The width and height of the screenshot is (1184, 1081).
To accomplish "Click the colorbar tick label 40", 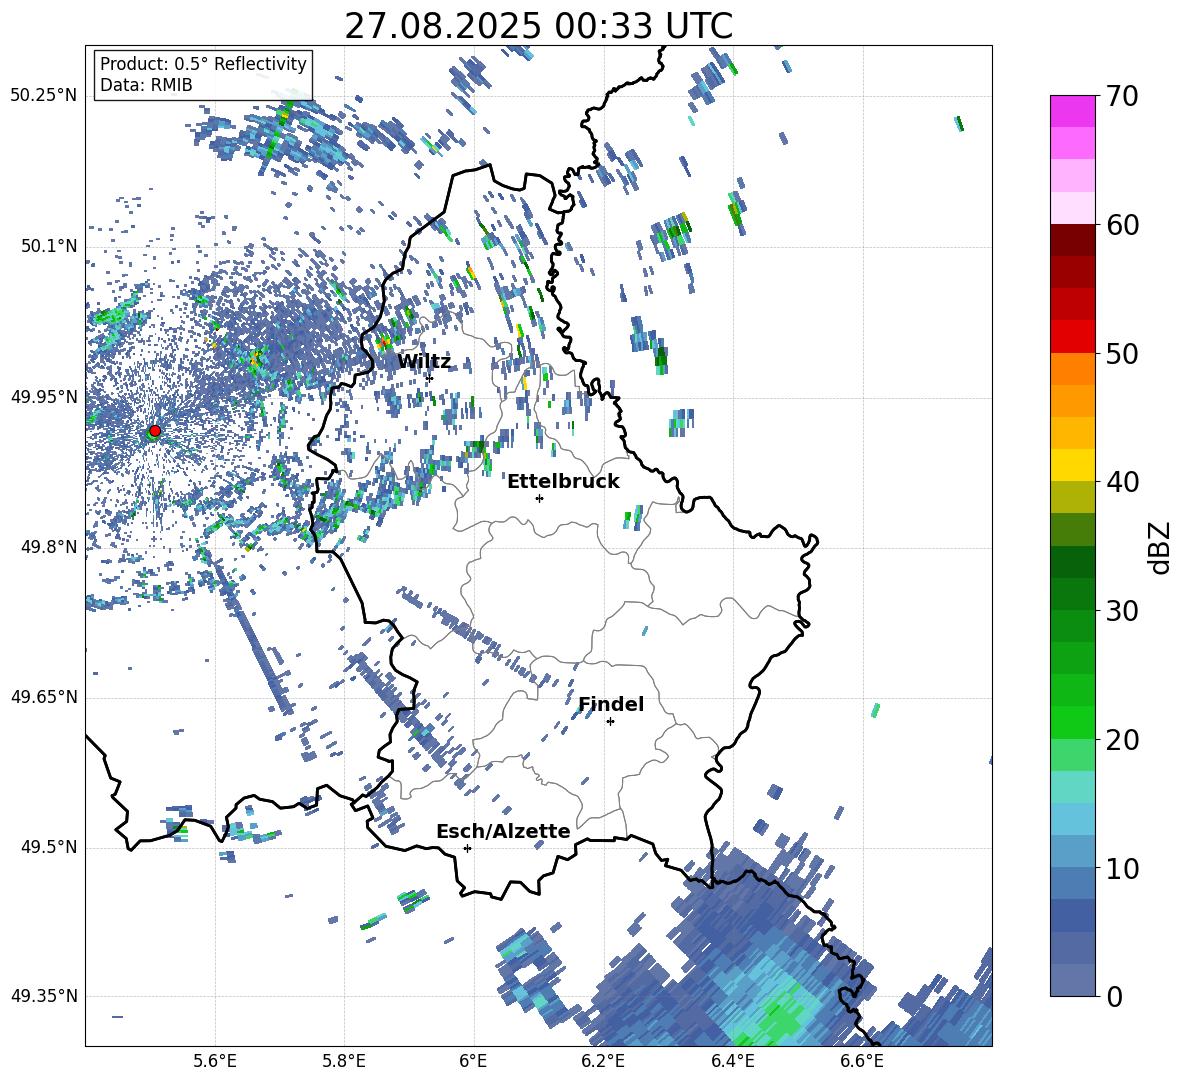I will click(x=1122, y=482).
